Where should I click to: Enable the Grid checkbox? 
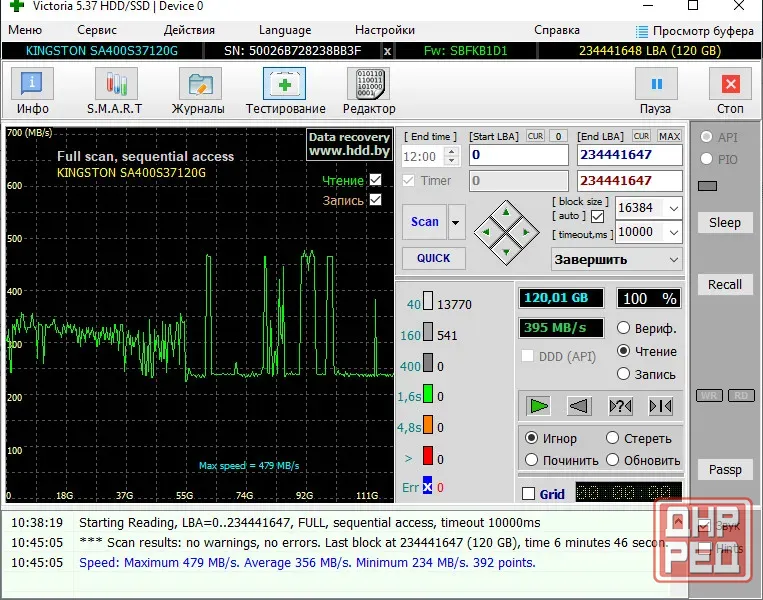[528, 494]
